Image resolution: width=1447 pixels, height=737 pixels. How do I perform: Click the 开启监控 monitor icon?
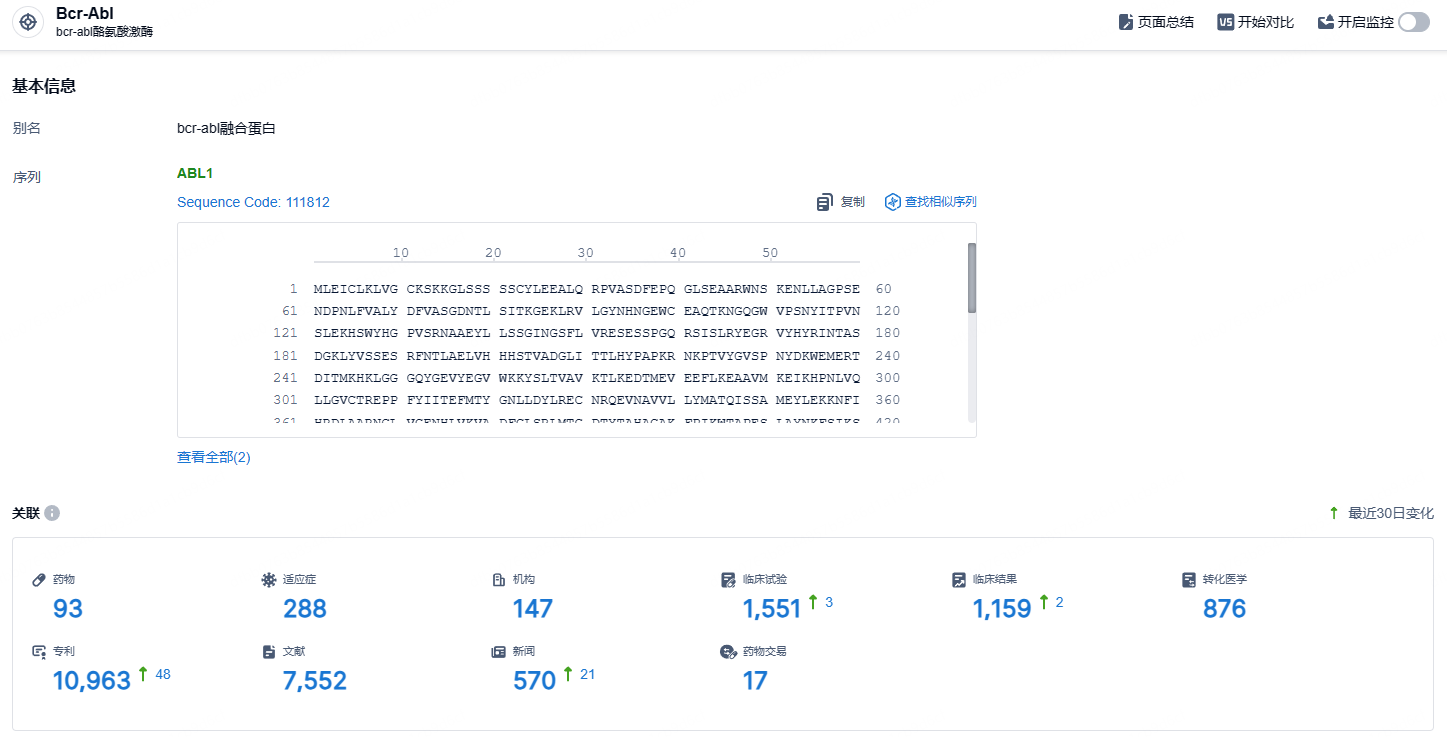[1326, 22]
